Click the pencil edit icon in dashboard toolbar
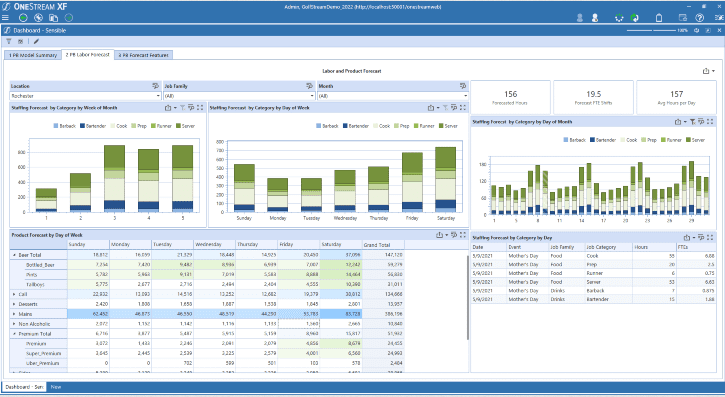 (36, 41)
